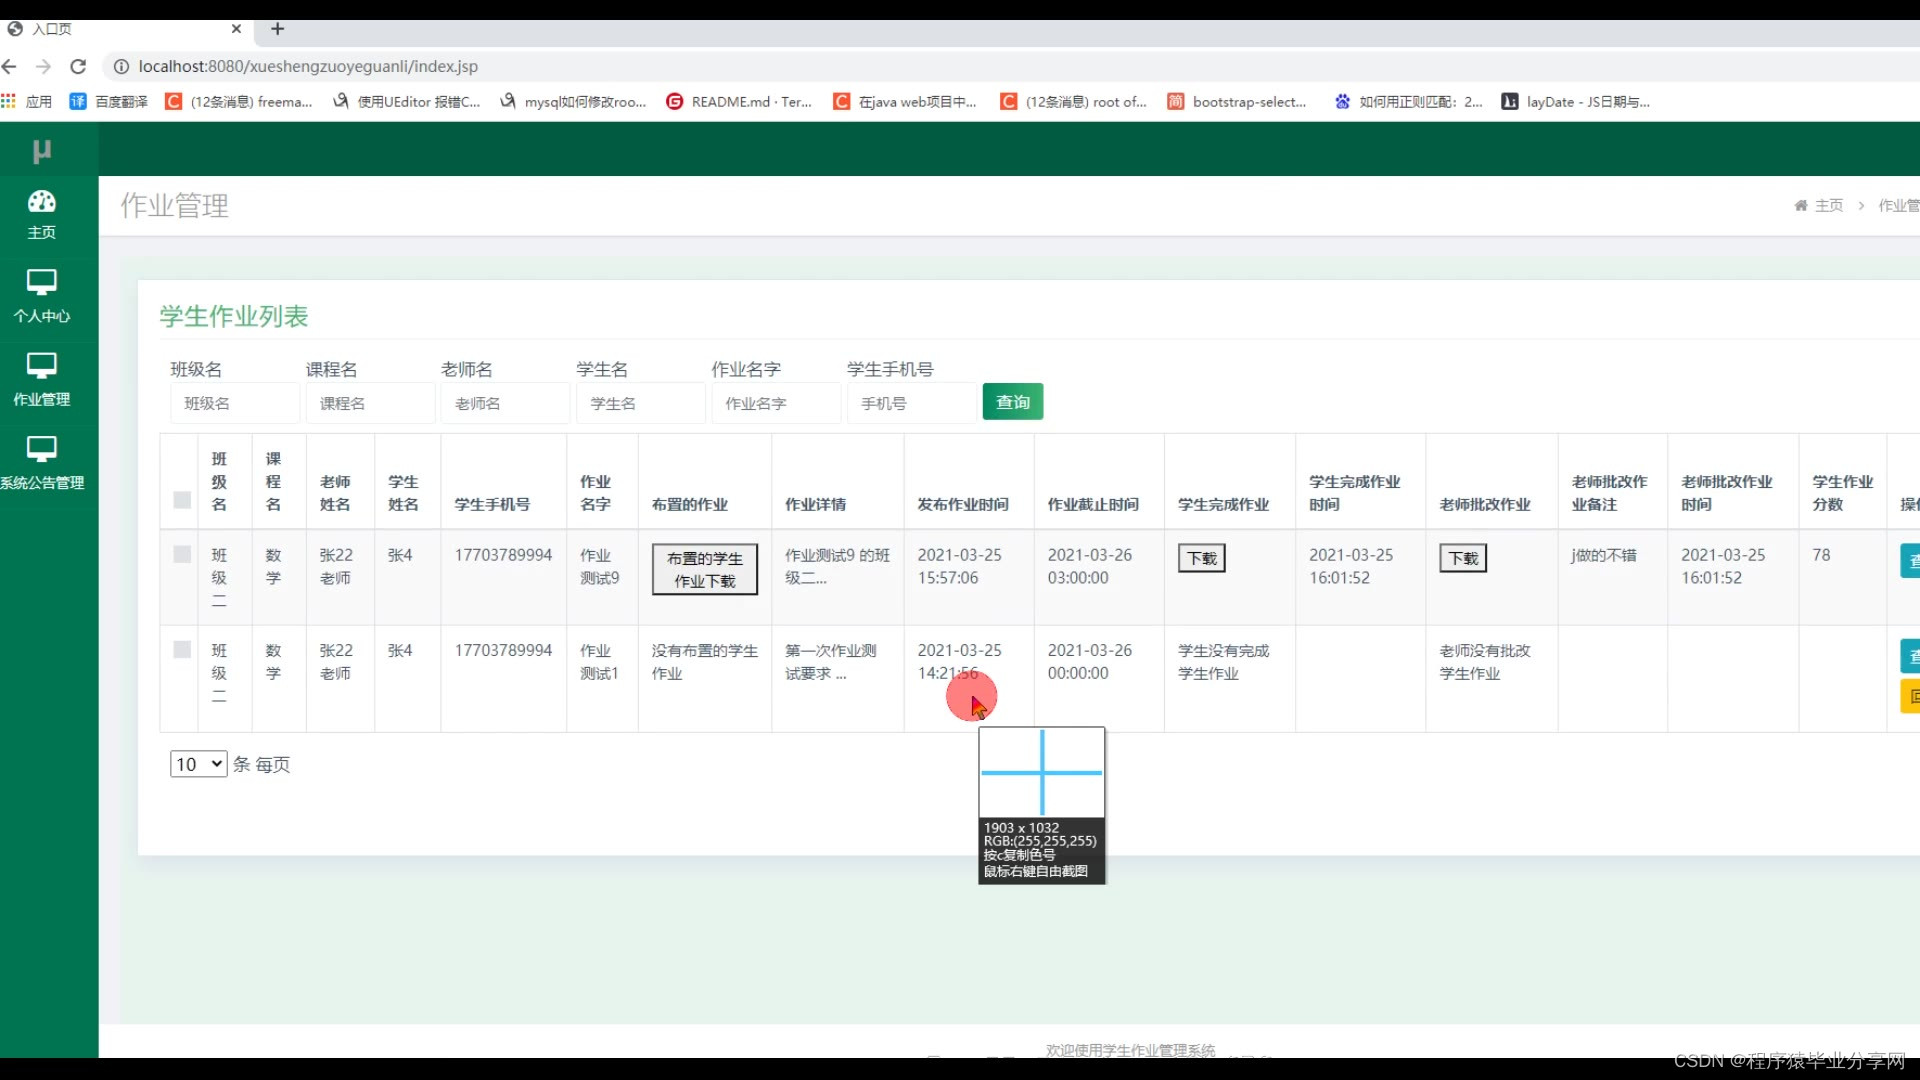Open the 10 条每页 page size dropdown
This screenshot has height=1080, width=1920.
(199, 764)
